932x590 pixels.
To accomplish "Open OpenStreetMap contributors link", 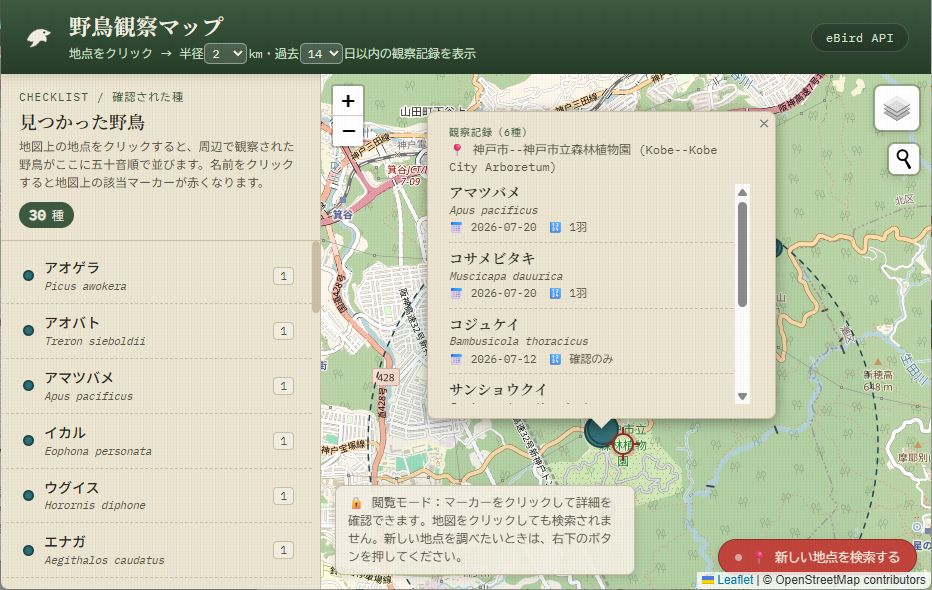I will click(x=850, y=580).
